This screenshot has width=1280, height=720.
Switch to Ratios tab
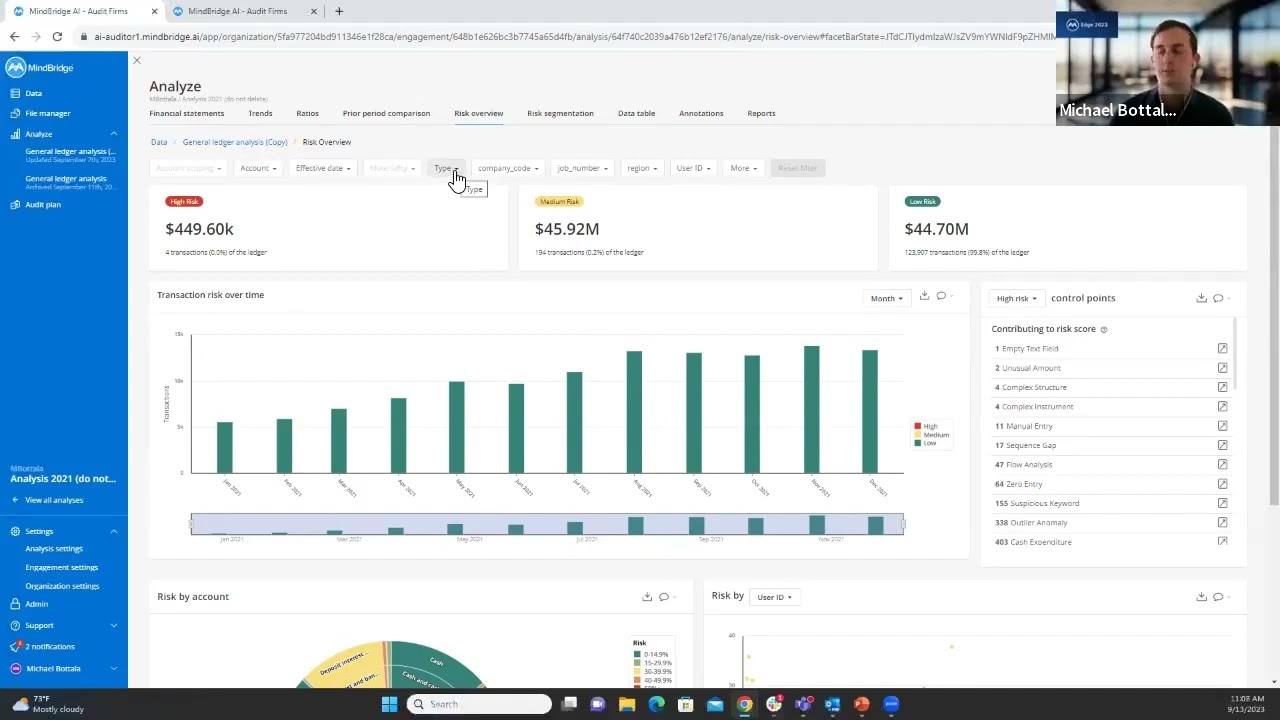307,113
